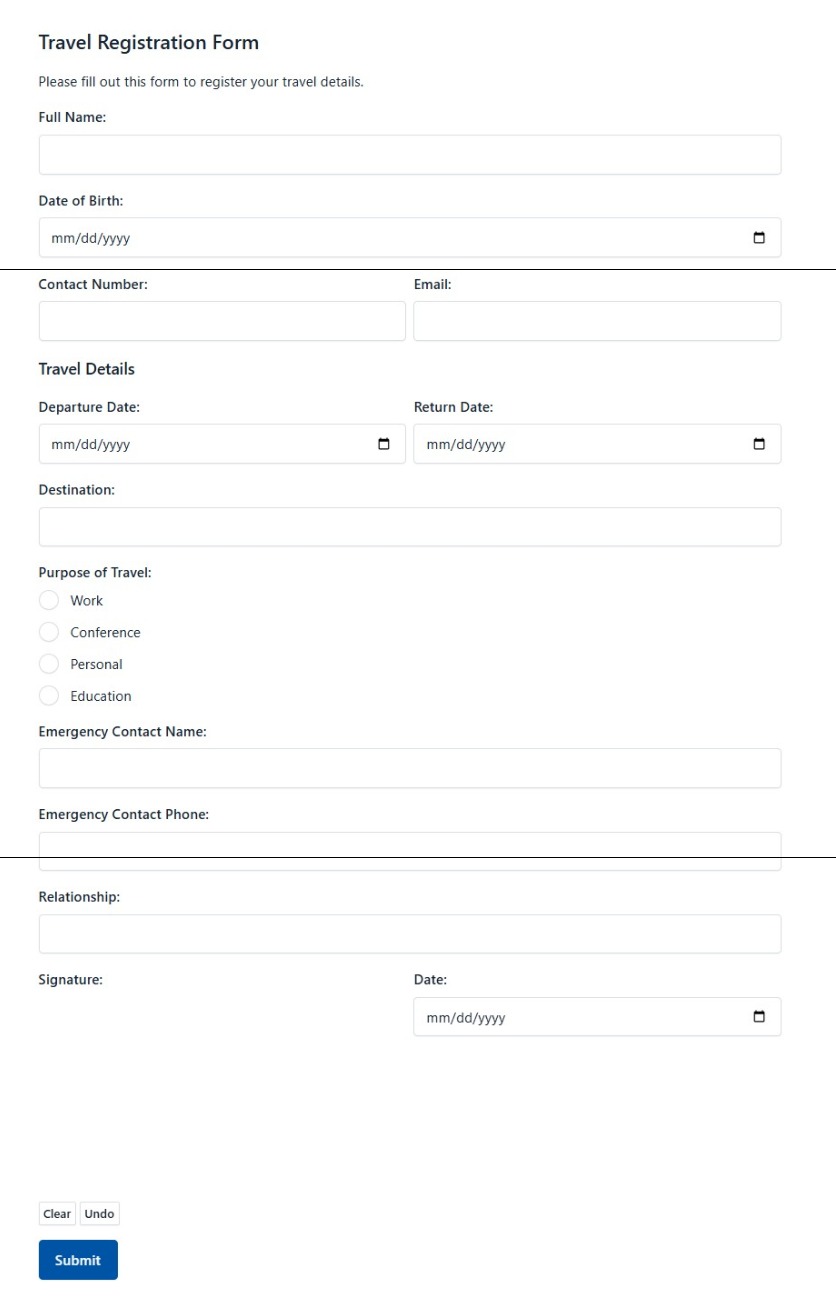Click the Relationship text field
836x1309 pixels.
tap(409, 933)
